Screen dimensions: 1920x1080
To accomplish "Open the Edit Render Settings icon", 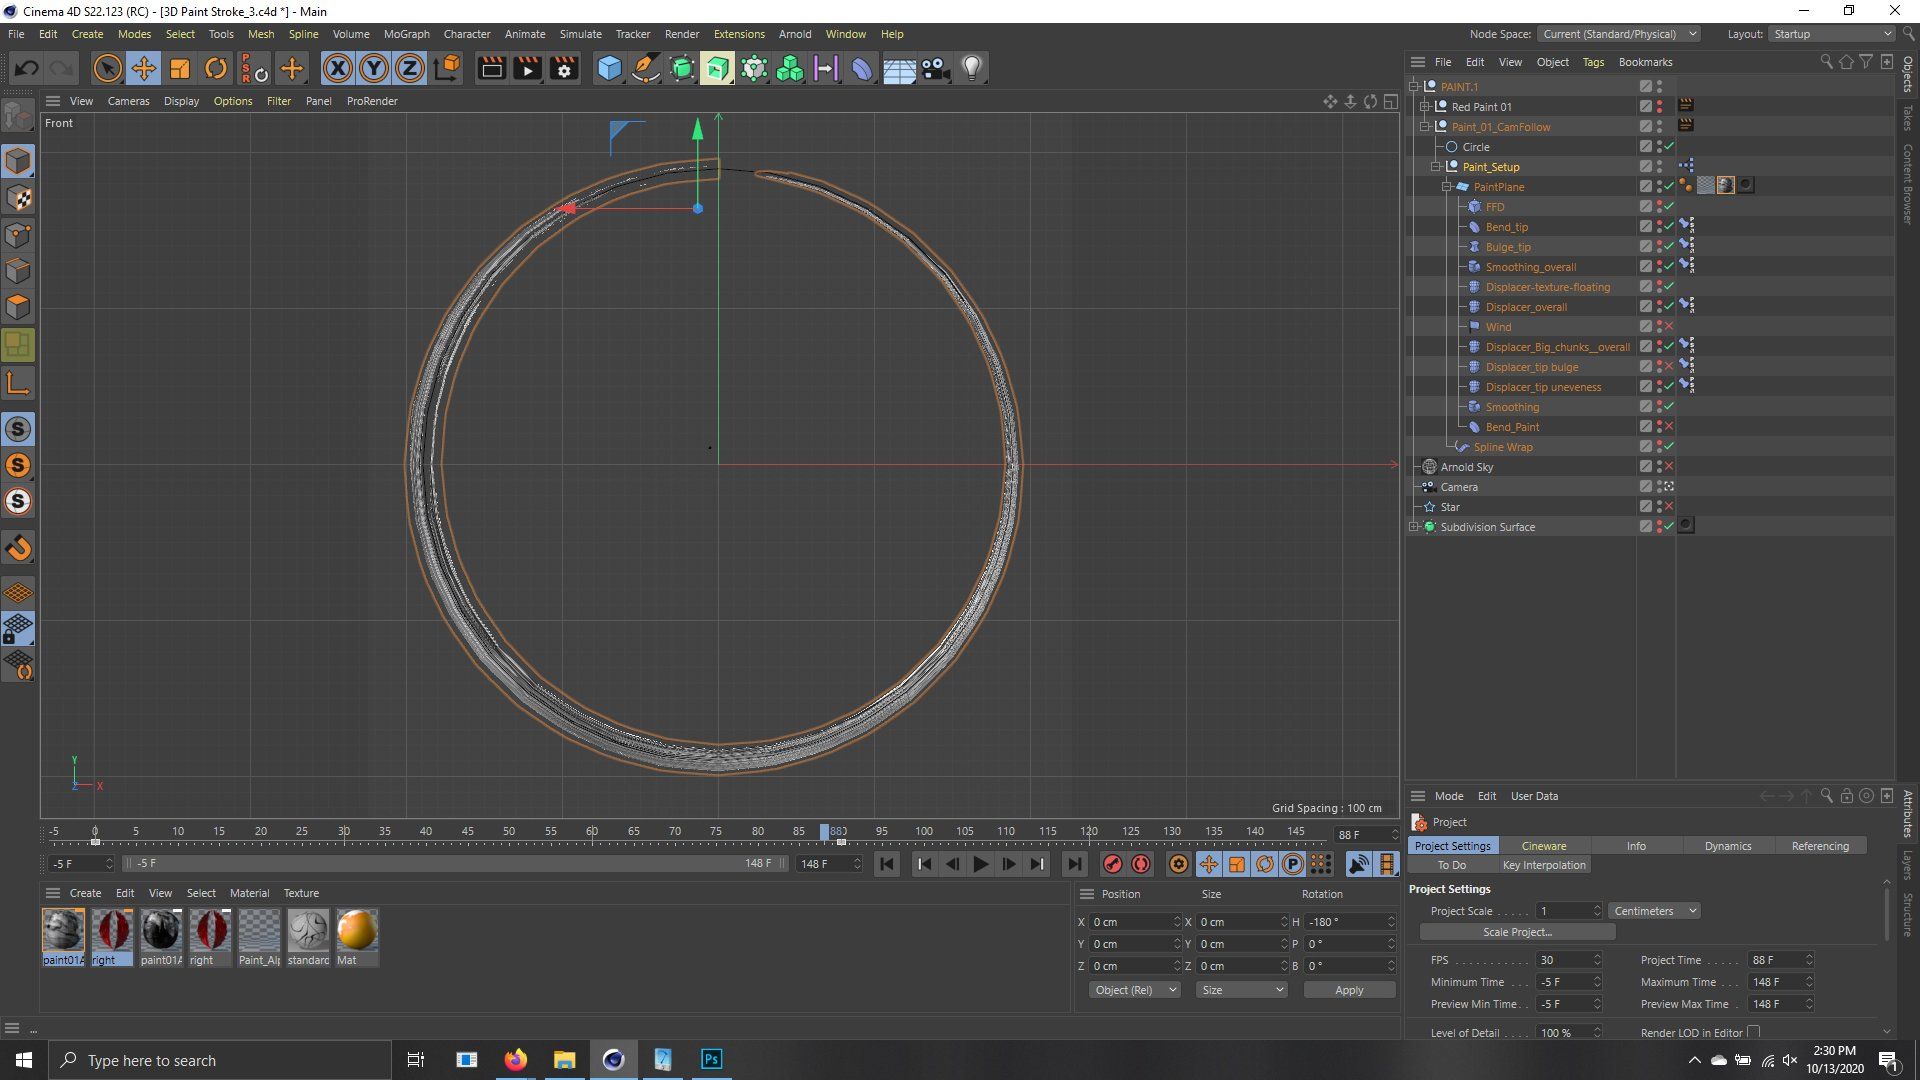I will (x=564, y=68).
